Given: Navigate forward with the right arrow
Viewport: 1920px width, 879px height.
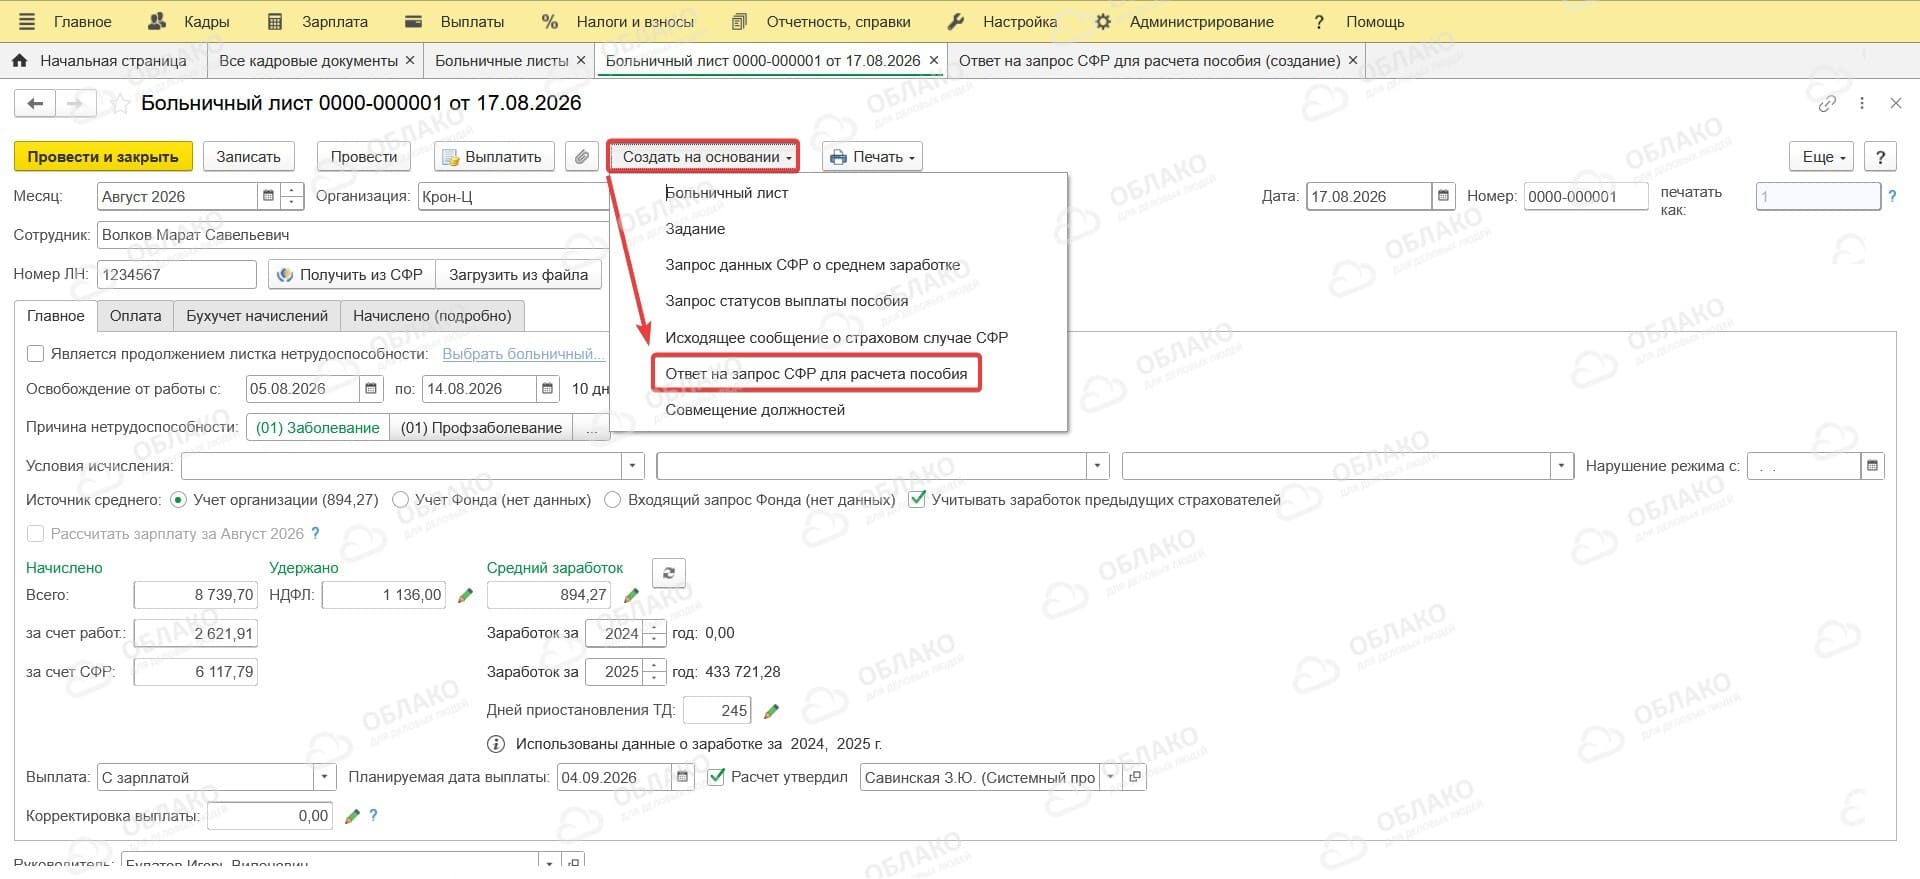Looking at the screenshot, I should point(75,103).
